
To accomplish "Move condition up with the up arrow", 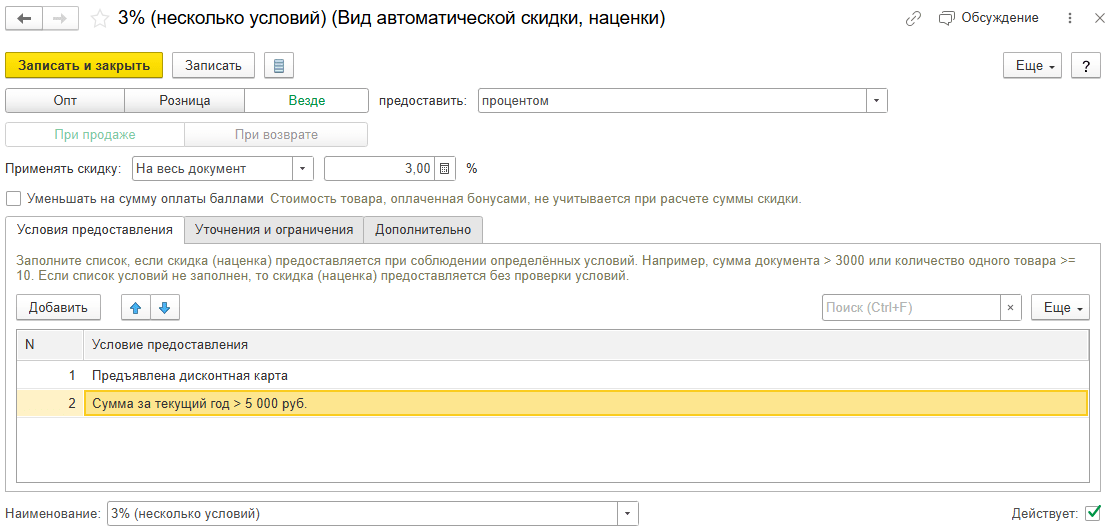I will point(136,308).
